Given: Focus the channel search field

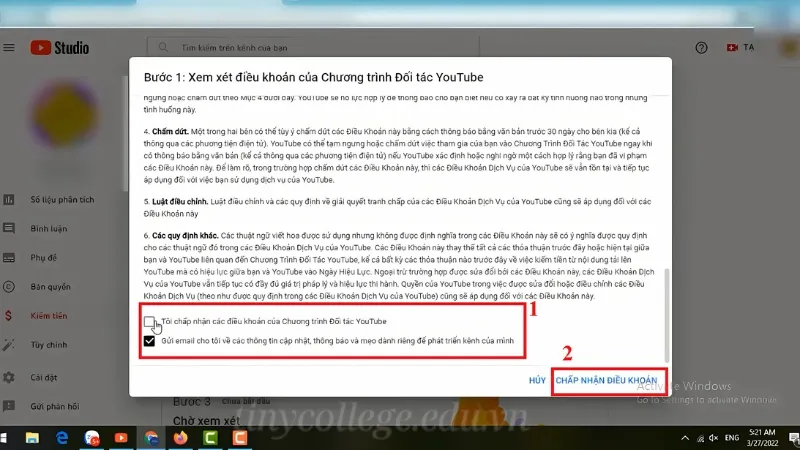Looking at the screenshot, I should (x=313, y=47).
